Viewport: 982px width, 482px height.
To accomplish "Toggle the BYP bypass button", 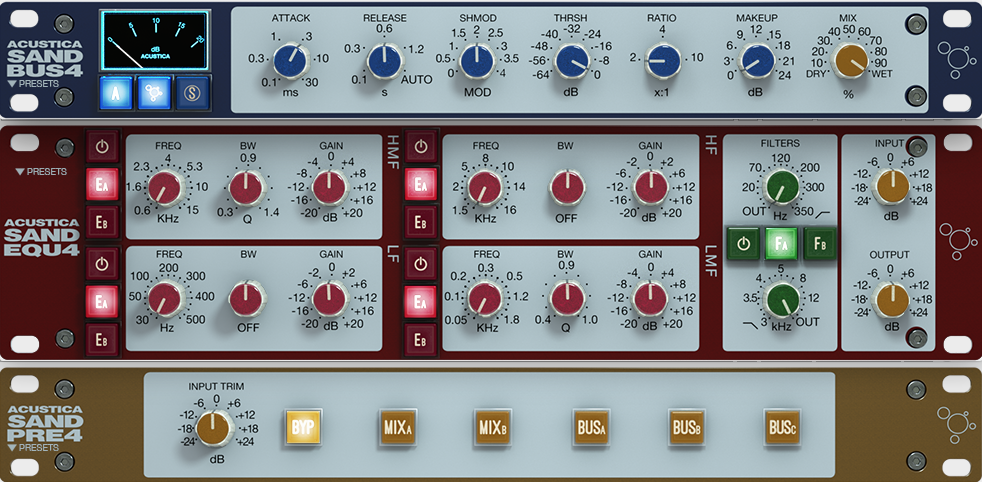I will (303, 428).
